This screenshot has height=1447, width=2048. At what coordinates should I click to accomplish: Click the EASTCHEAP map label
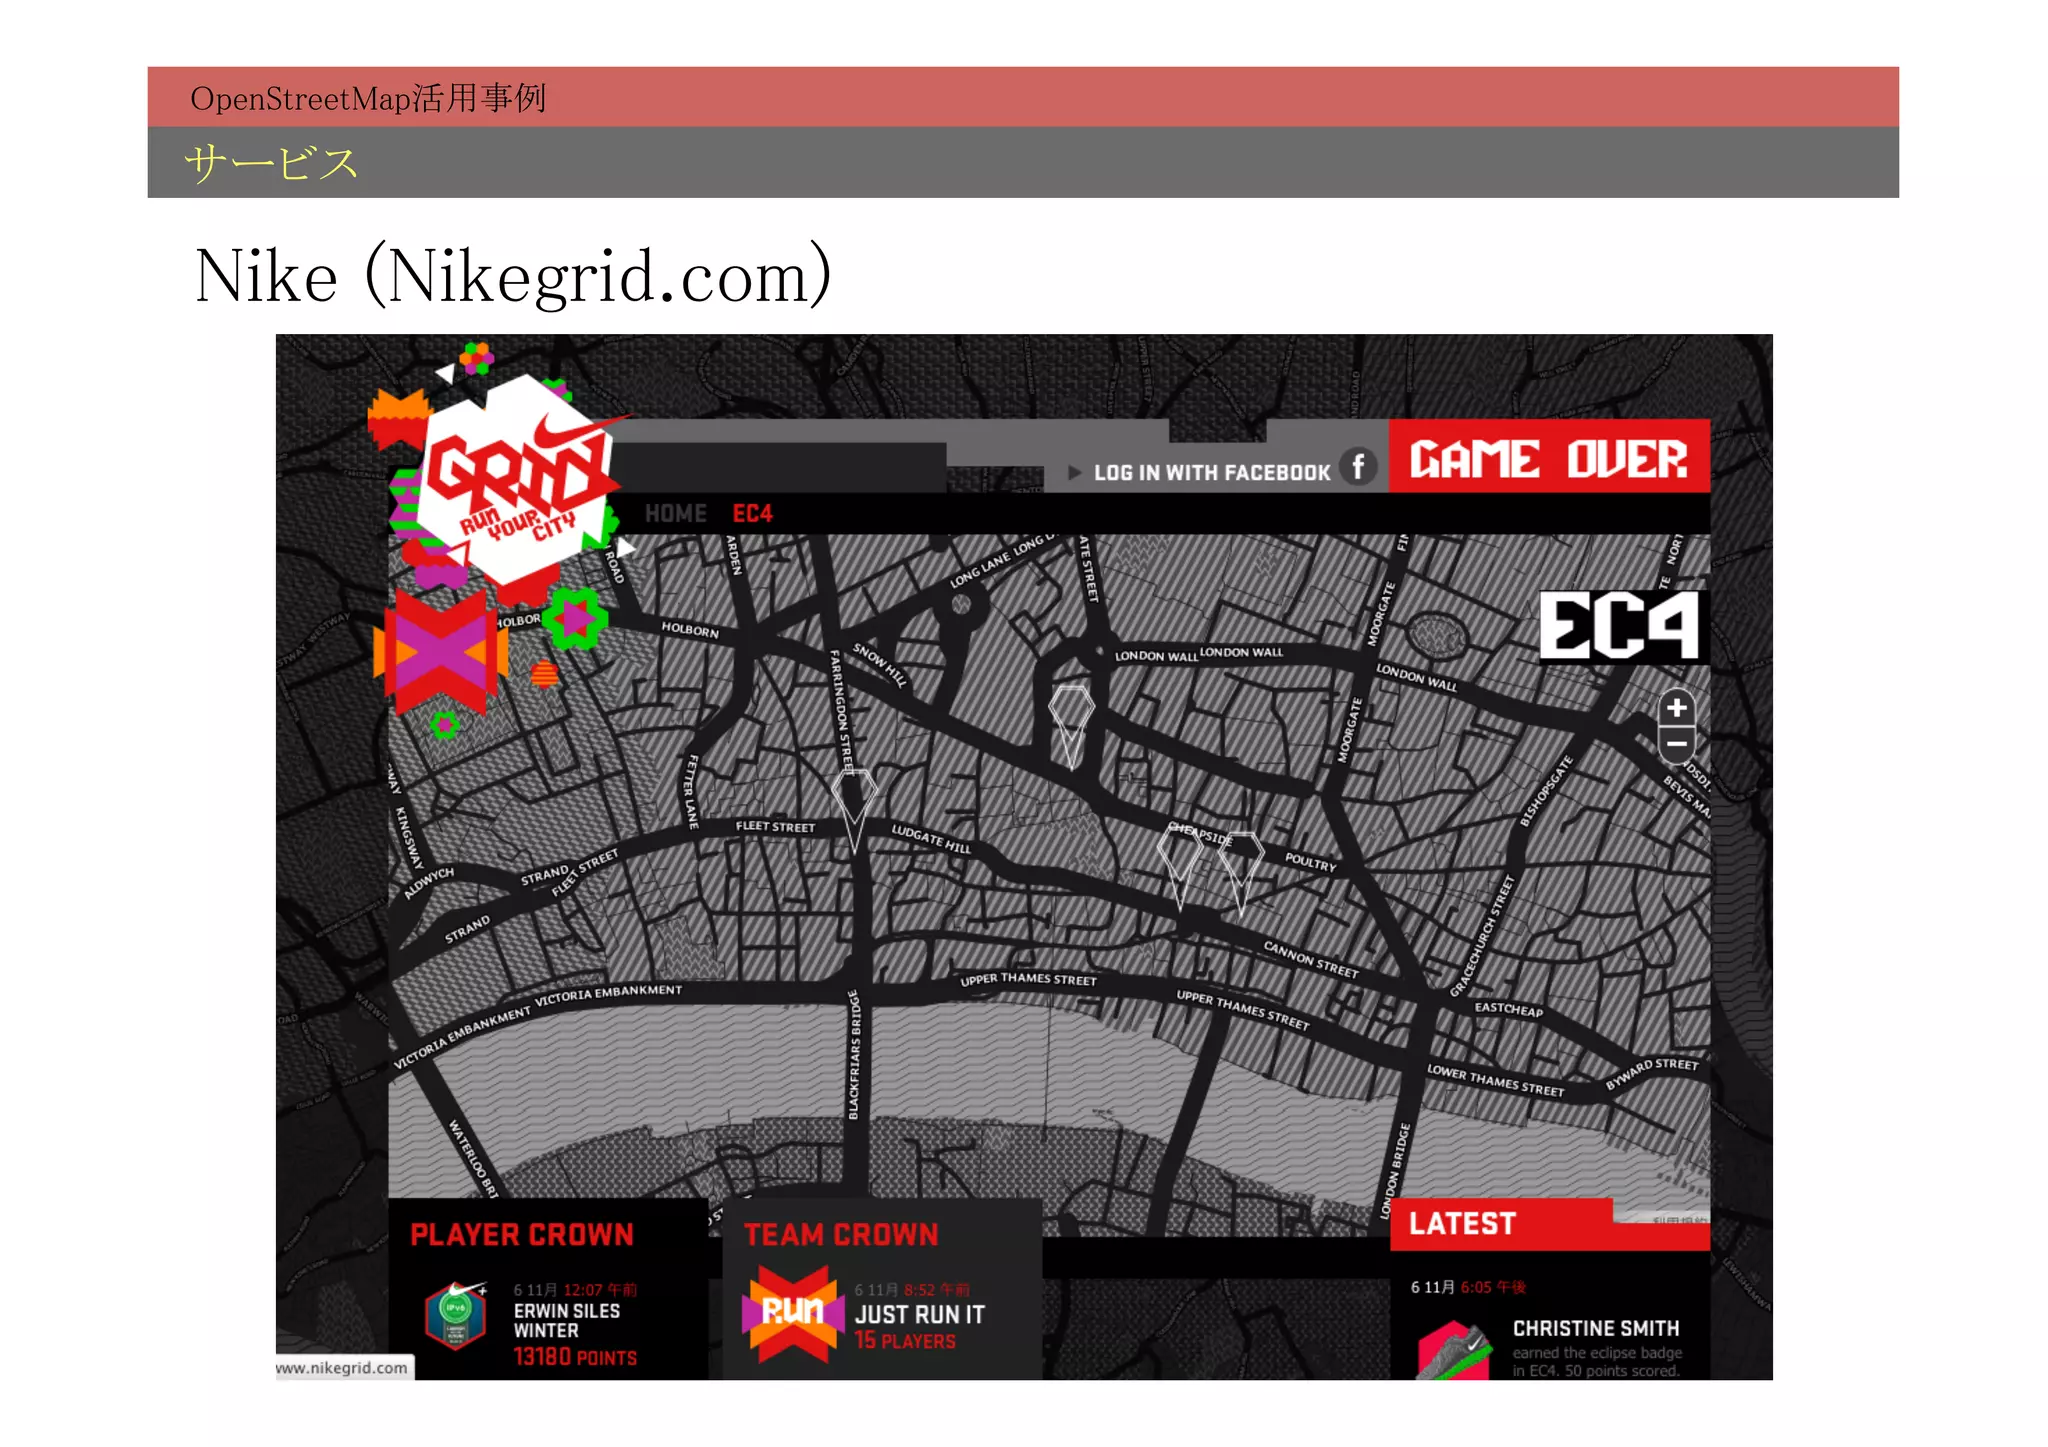pos(1508,1009)
